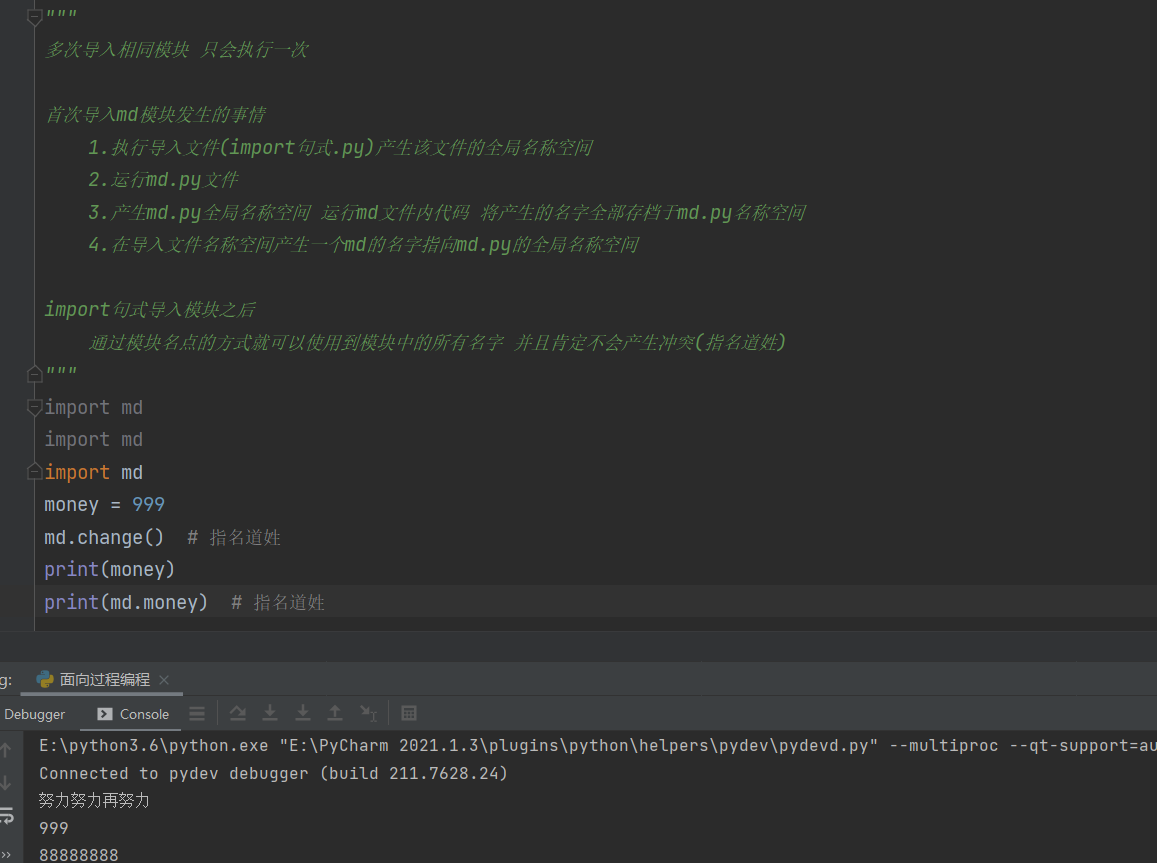Click the Console tab terminal icon

point(105,714)
